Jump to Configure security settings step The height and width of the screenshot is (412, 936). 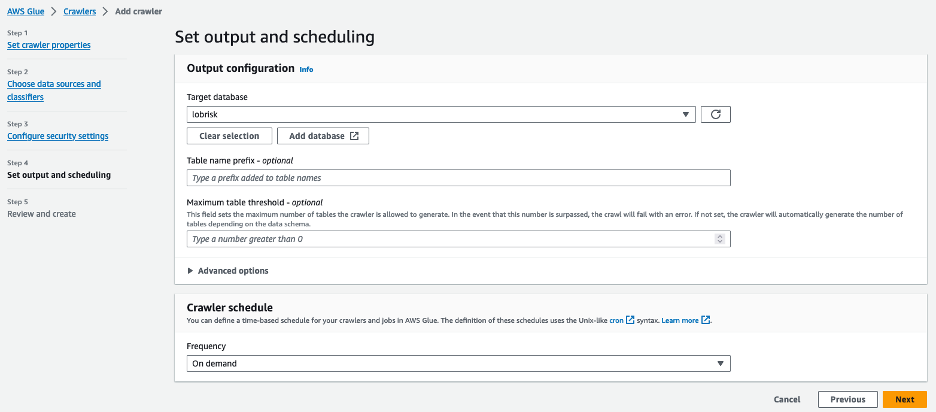point(58,136)
